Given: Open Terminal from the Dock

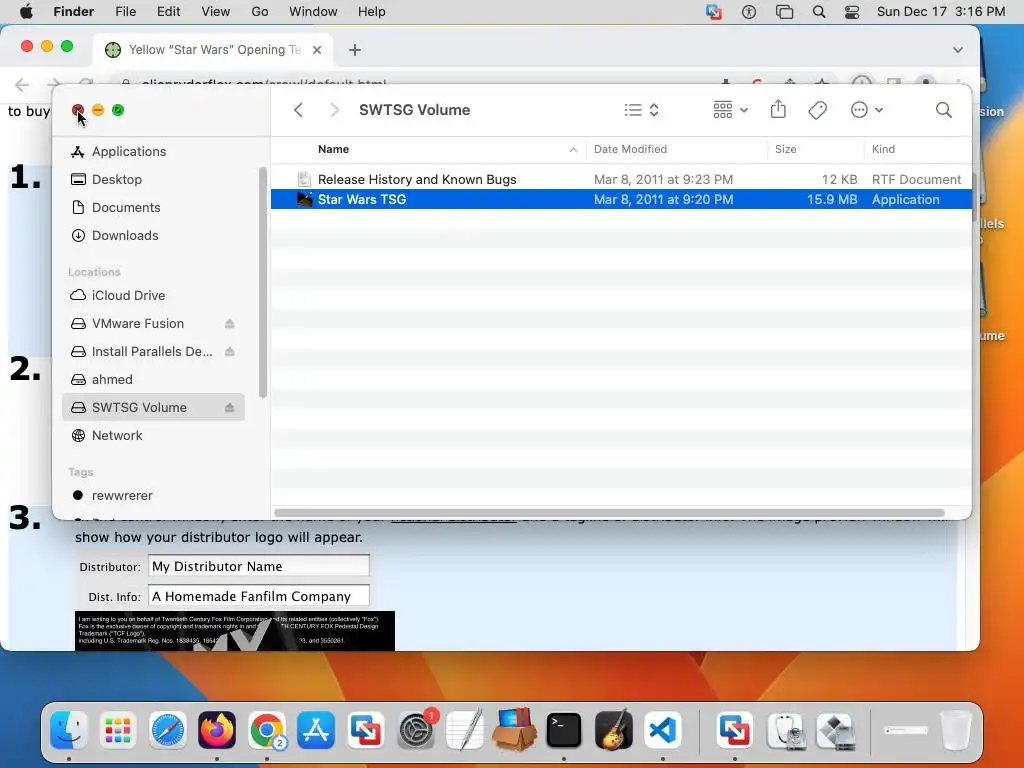Looking at the screenshot, I should click(x=564, y=729).
